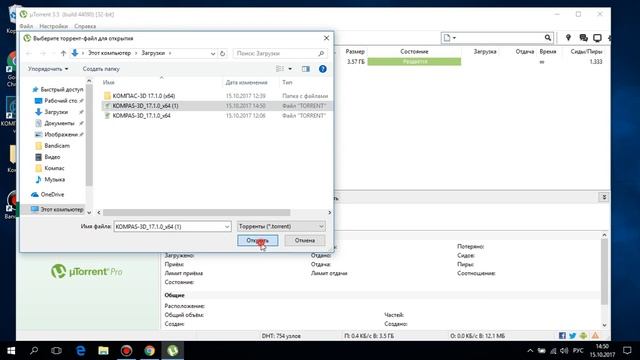The width and height of the screenshot is (640, 360).
Task: Click the horizontal scrollbar in file list
Action: point(196,213)
